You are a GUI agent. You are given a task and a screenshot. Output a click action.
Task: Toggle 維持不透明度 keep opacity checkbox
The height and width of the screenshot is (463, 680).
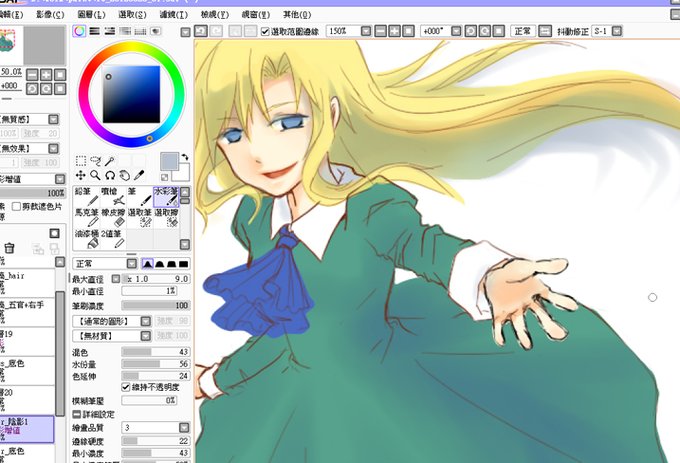(x=126, y=387)
